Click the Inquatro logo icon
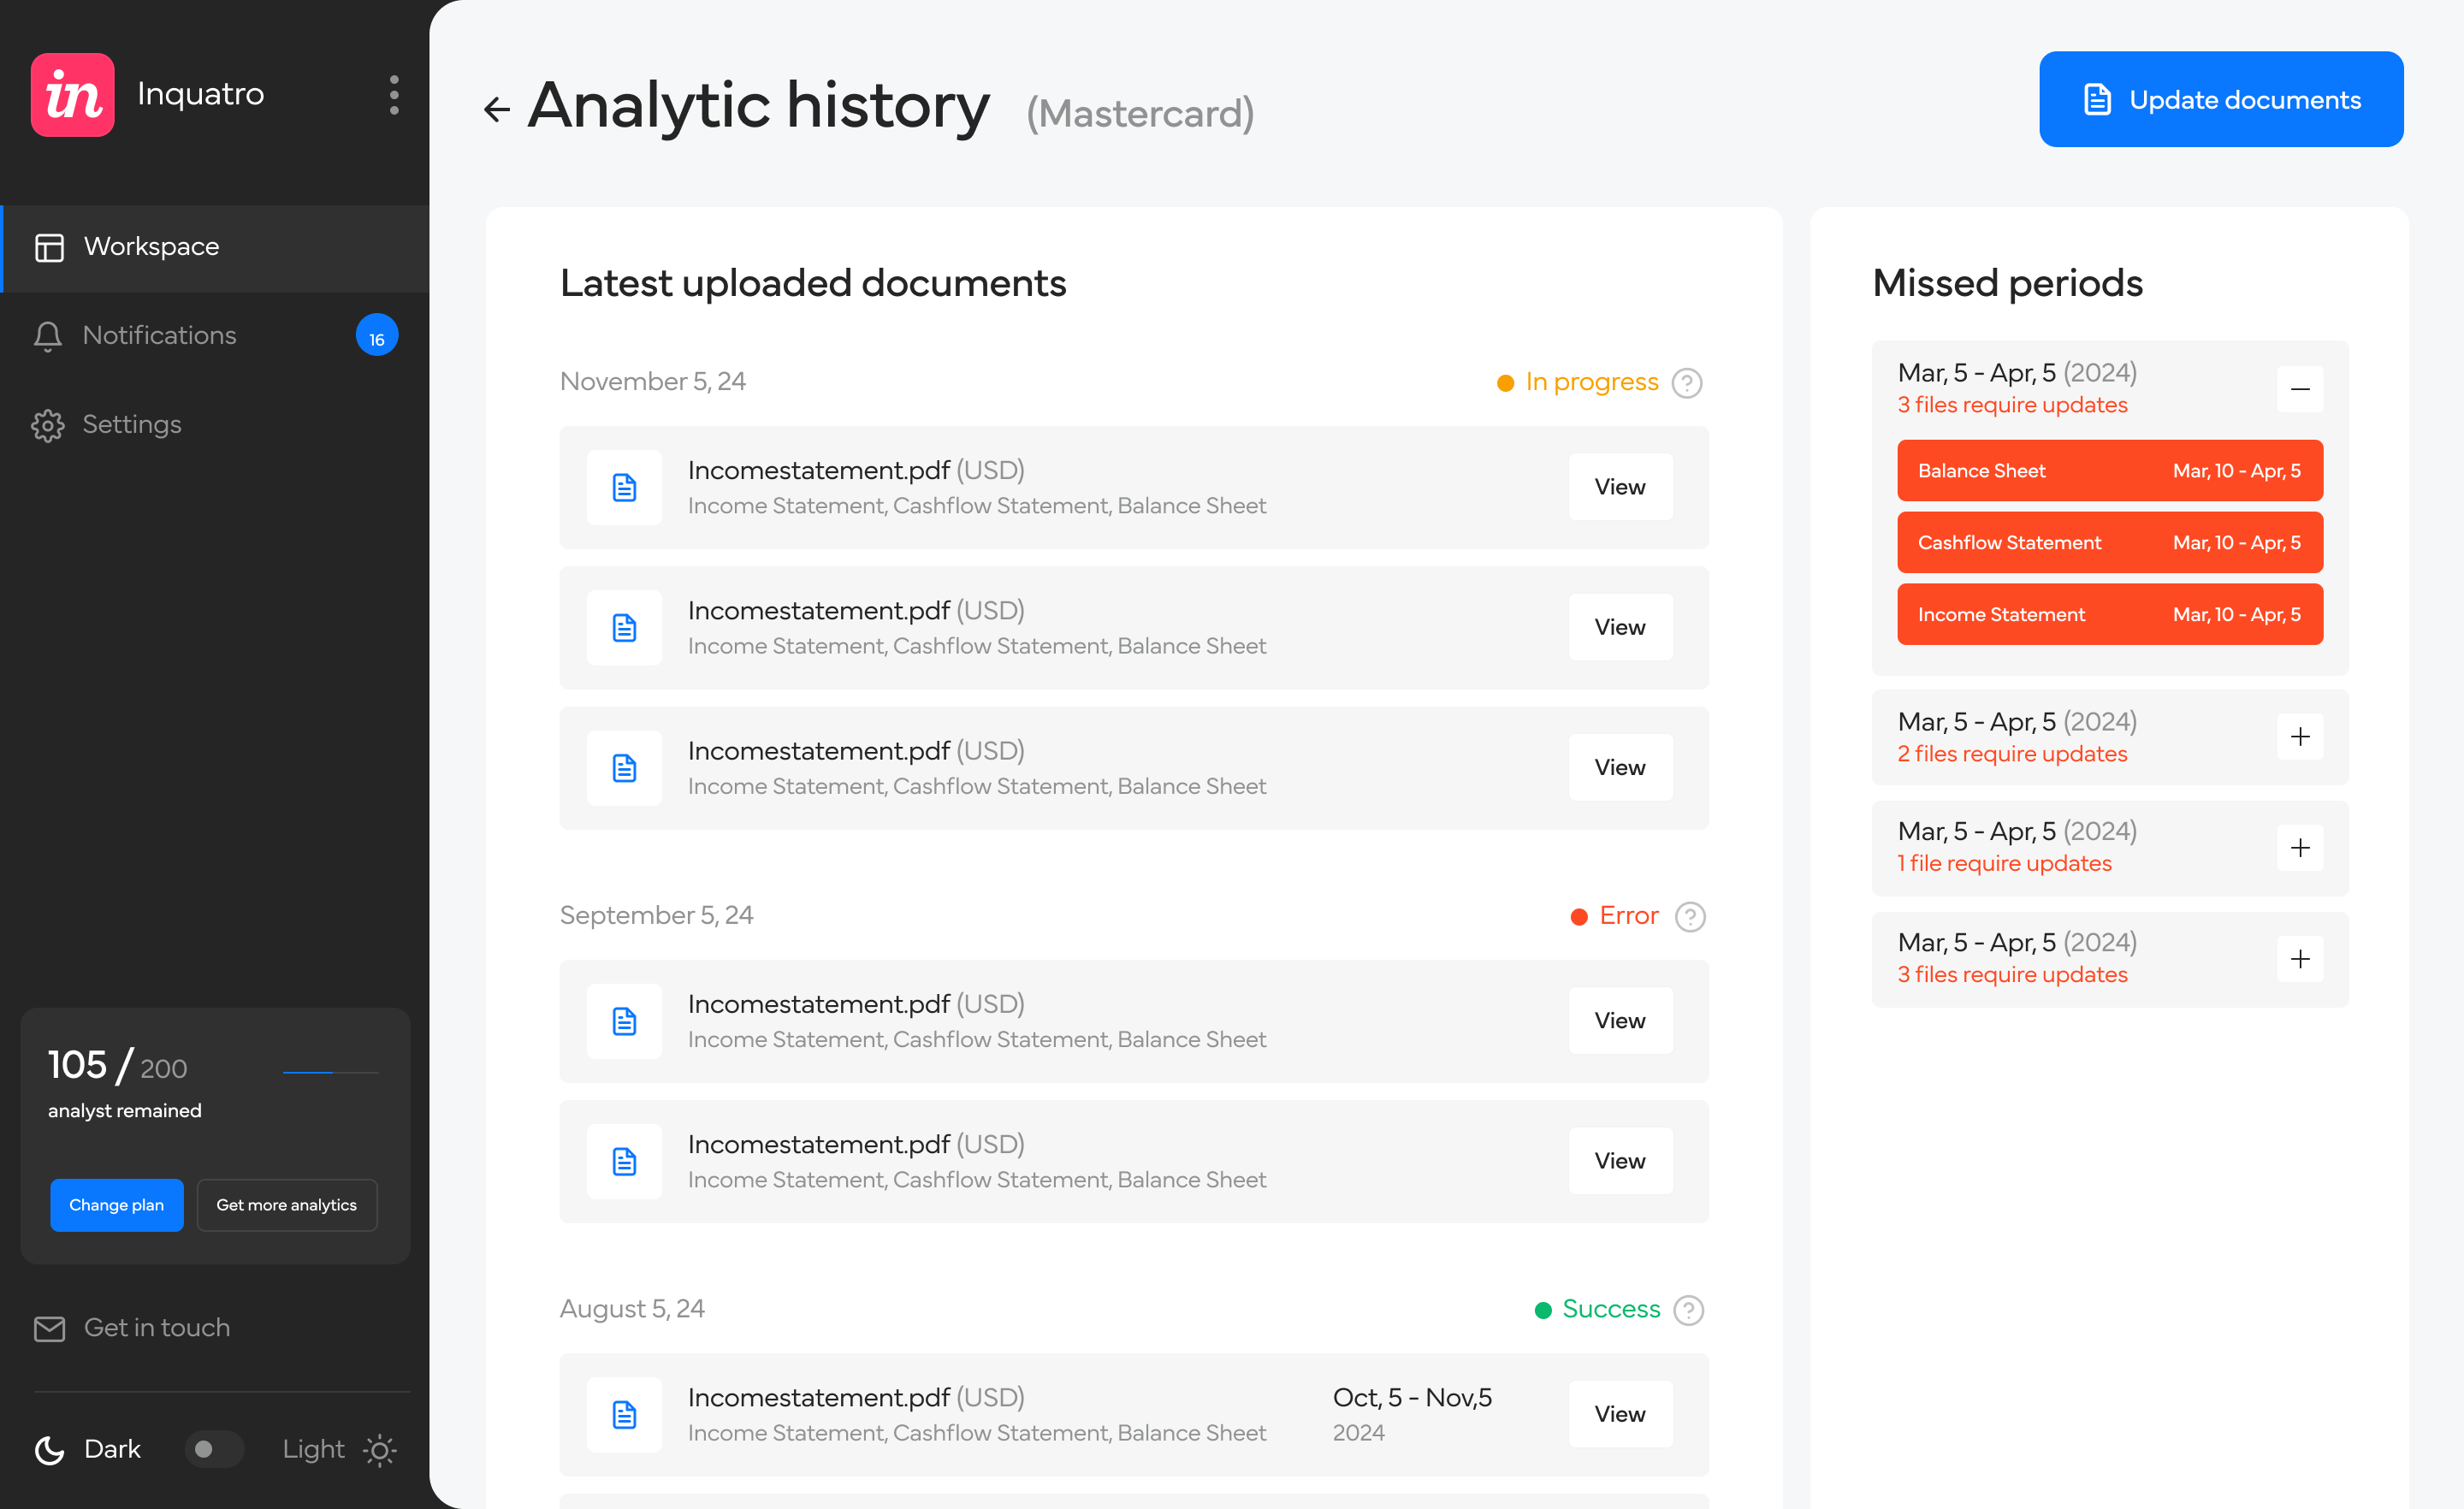2464x1509 pixels. tap(73, 95)
